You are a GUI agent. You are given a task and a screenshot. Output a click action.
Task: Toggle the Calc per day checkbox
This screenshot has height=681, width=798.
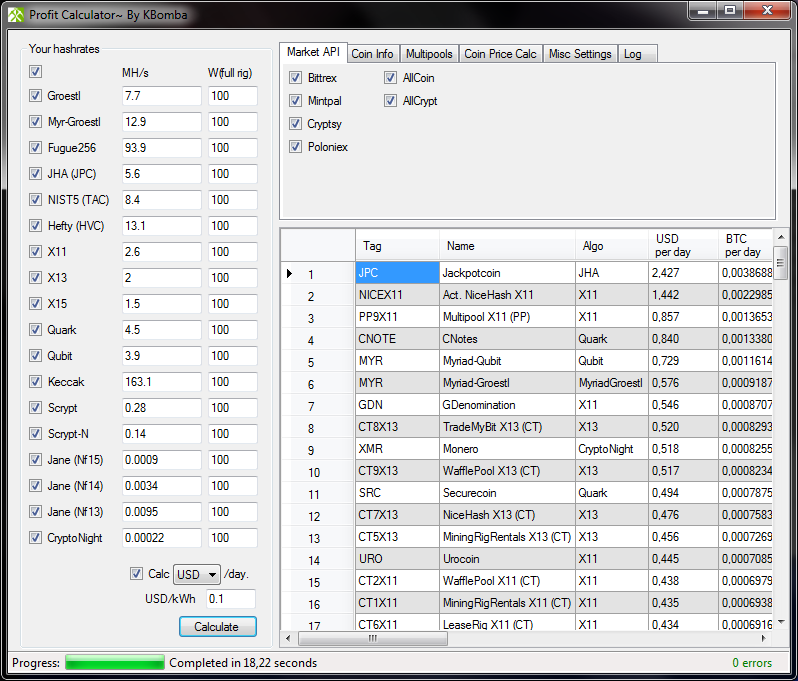136,574
